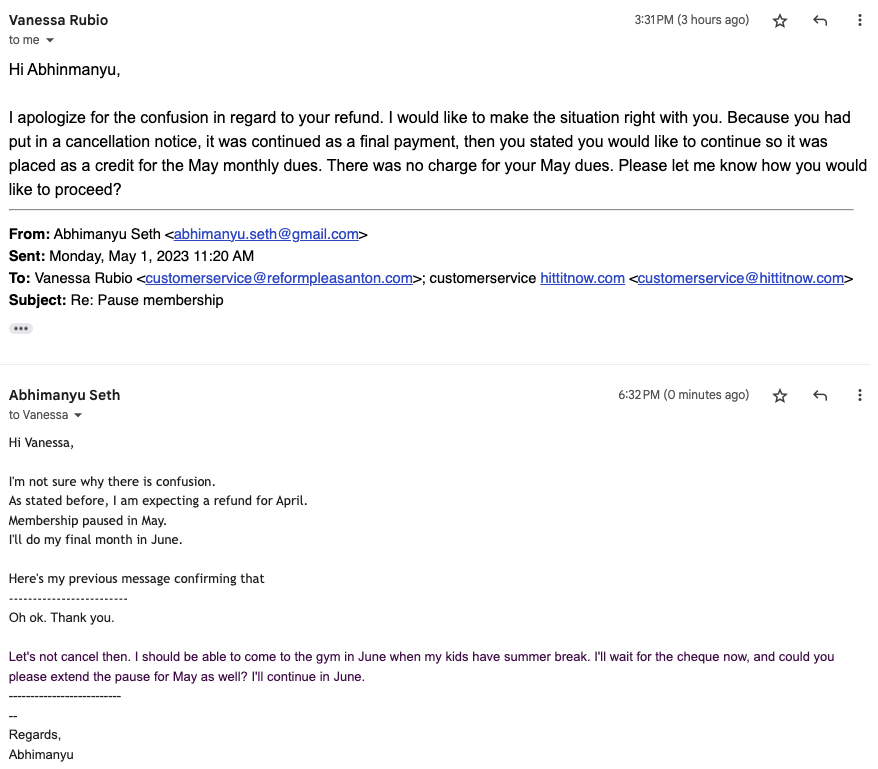Reply to Vanessa Rubio's email
The width and height of the screenshot is (878, 769).
[x=820, y=21]
